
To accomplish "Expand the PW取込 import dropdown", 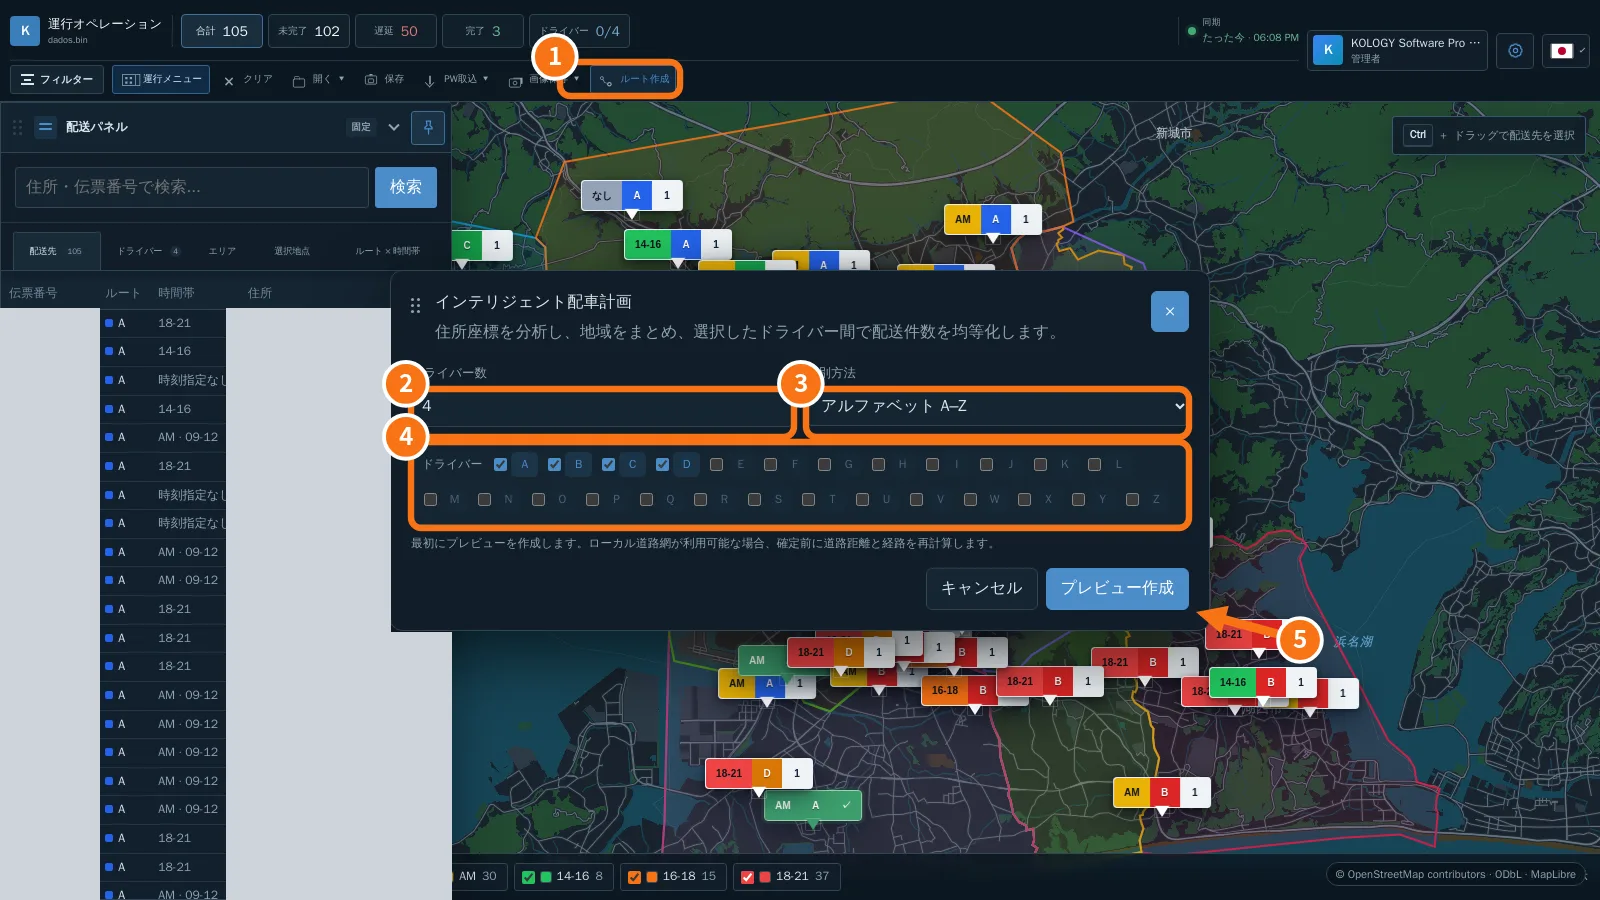I will click(456, 80).
